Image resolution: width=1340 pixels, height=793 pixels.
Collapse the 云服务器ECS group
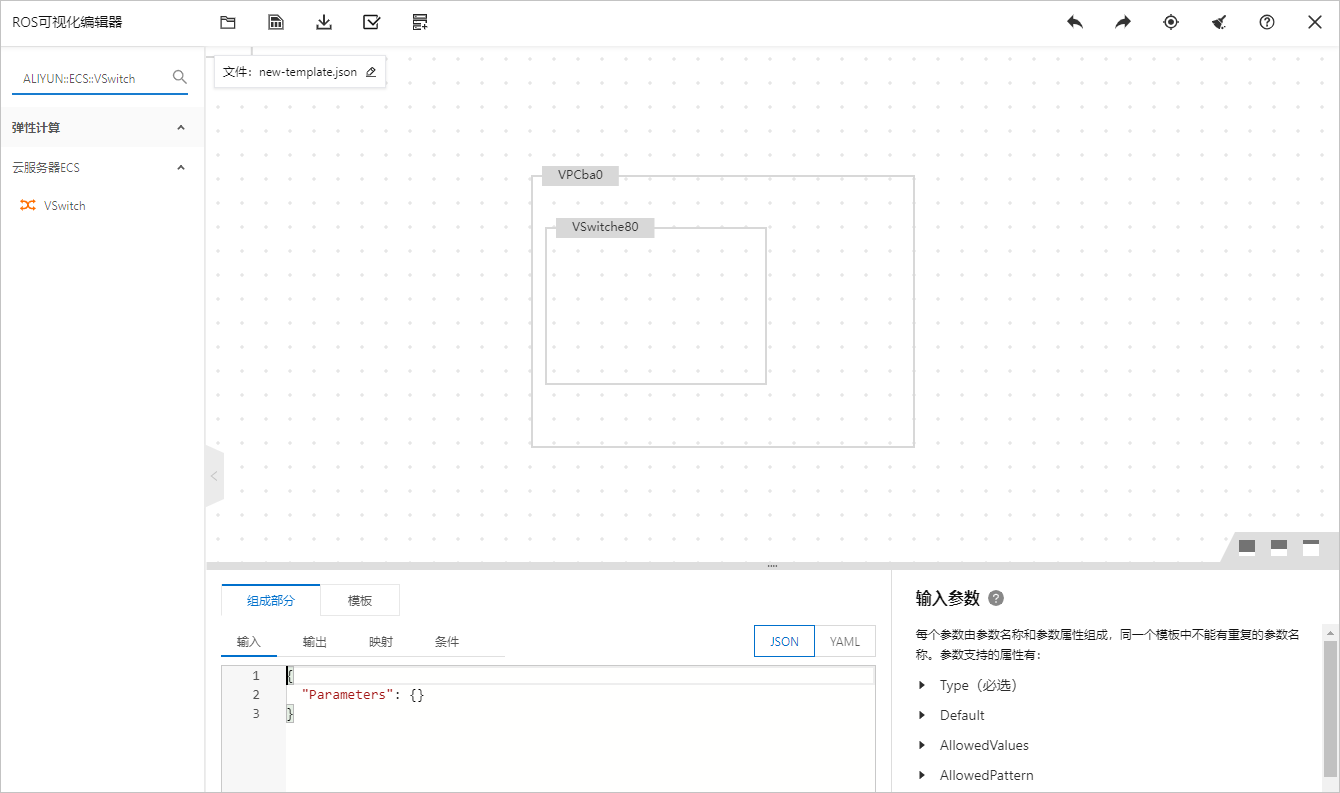pyautogui.click(x=181, y=168)
